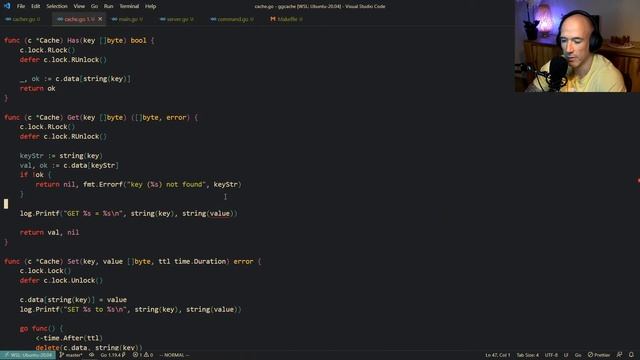
Task: Close the cache.go tab
Action: (x=100, y=19)
